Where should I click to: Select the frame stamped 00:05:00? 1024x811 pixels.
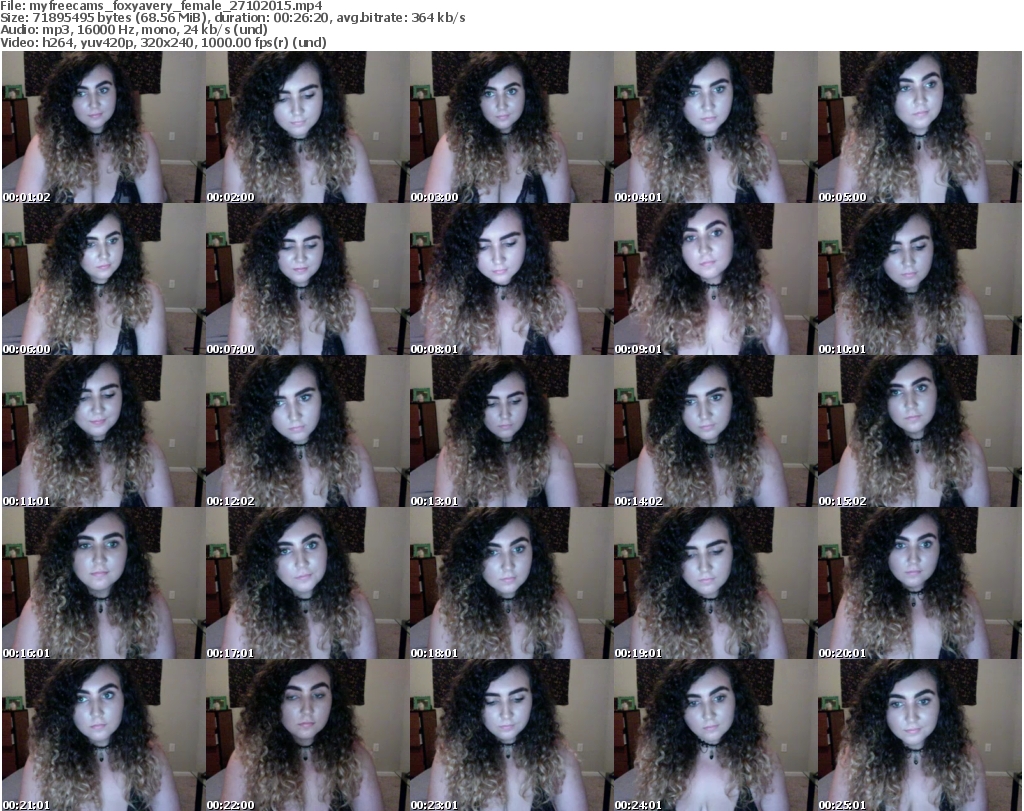pyautogui.click(x=920, y=127)
